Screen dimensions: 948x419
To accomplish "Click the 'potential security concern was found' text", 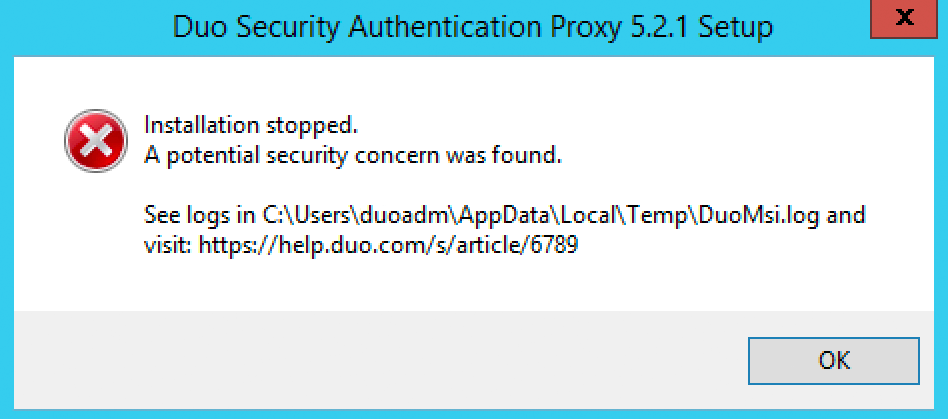I will coord(362,156).
